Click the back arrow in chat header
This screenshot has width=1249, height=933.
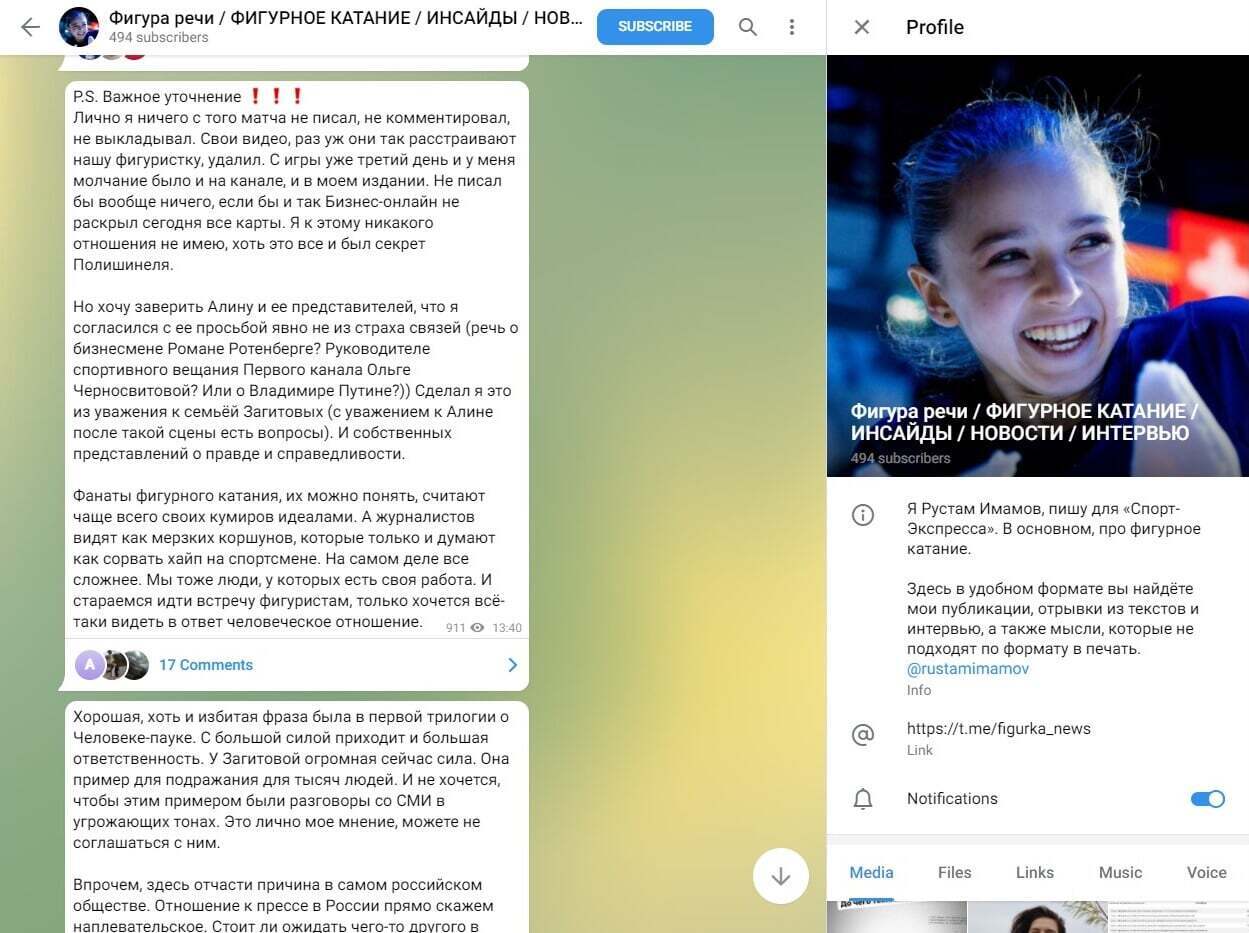(30, 27)
